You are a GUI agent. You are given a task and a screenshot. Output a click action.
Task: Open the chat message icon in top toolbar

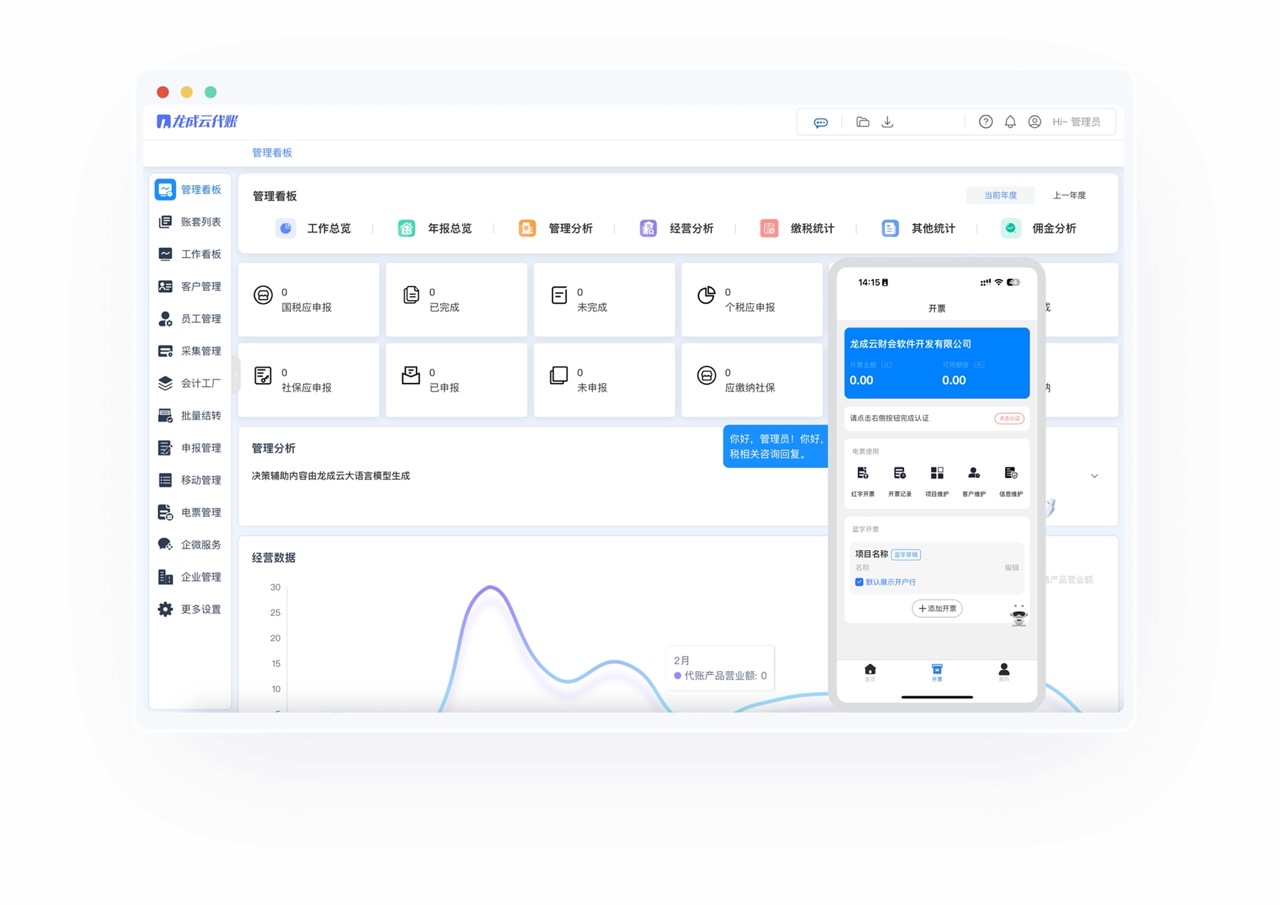(x=820, y=122)
